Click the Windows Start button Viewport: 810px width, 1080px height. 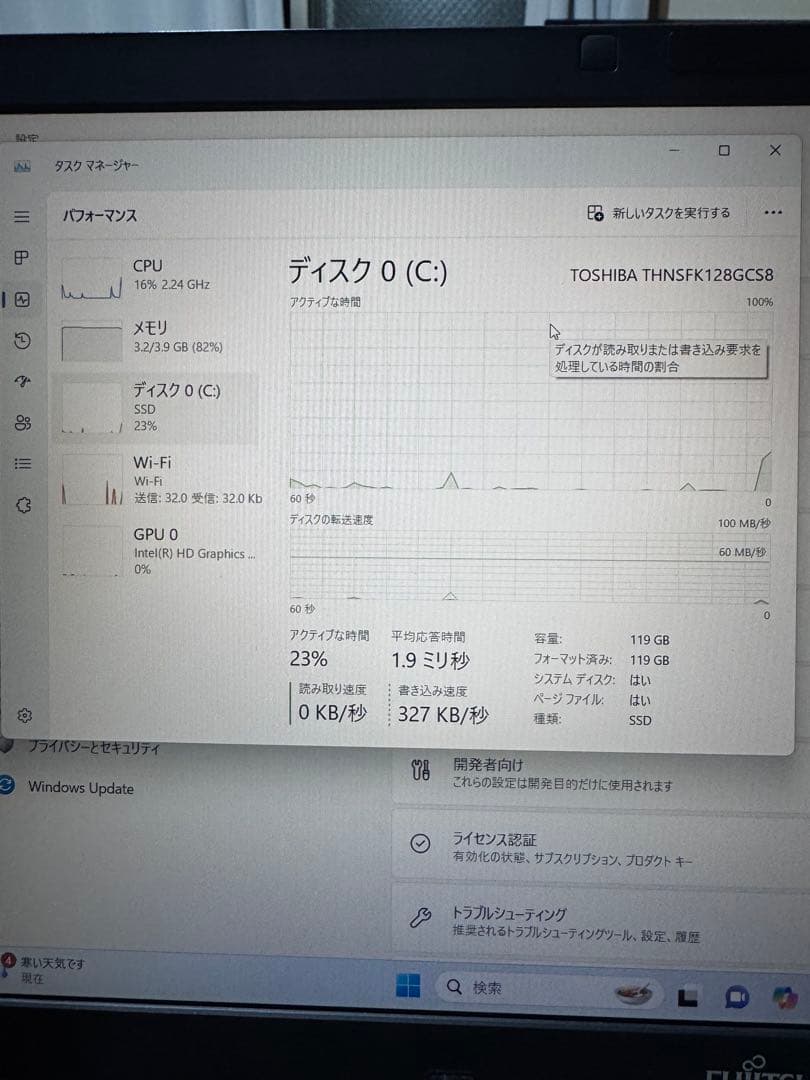(408, 985)
